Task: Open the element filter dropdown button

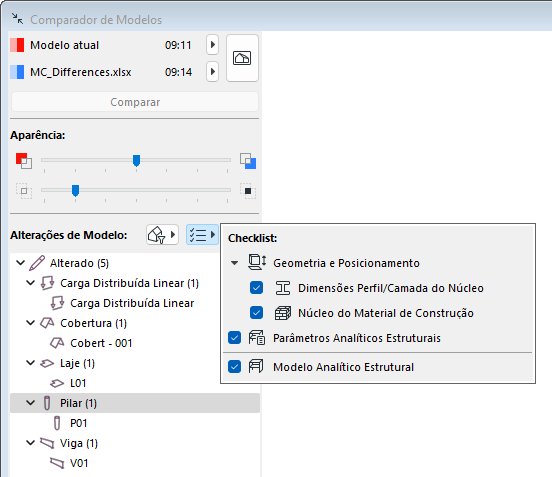Action: (162, 234)
